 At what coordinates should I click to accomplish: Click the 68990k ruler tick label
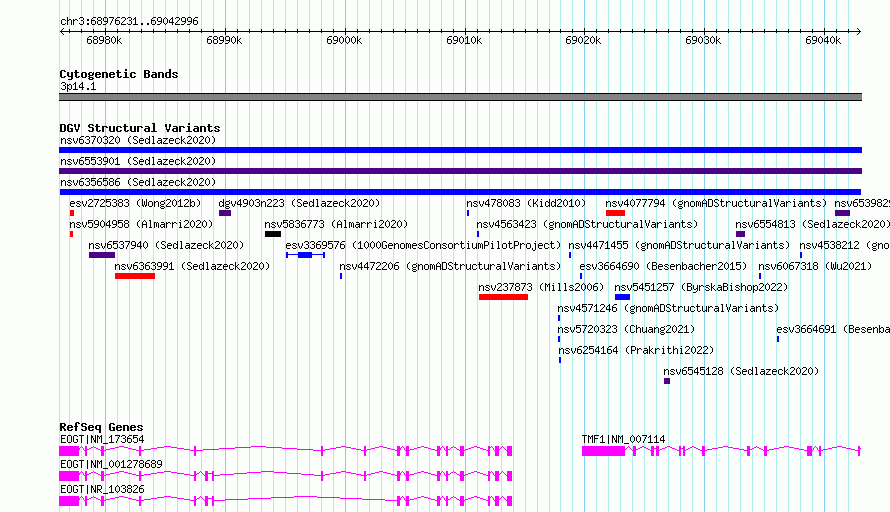pos(224,40)
